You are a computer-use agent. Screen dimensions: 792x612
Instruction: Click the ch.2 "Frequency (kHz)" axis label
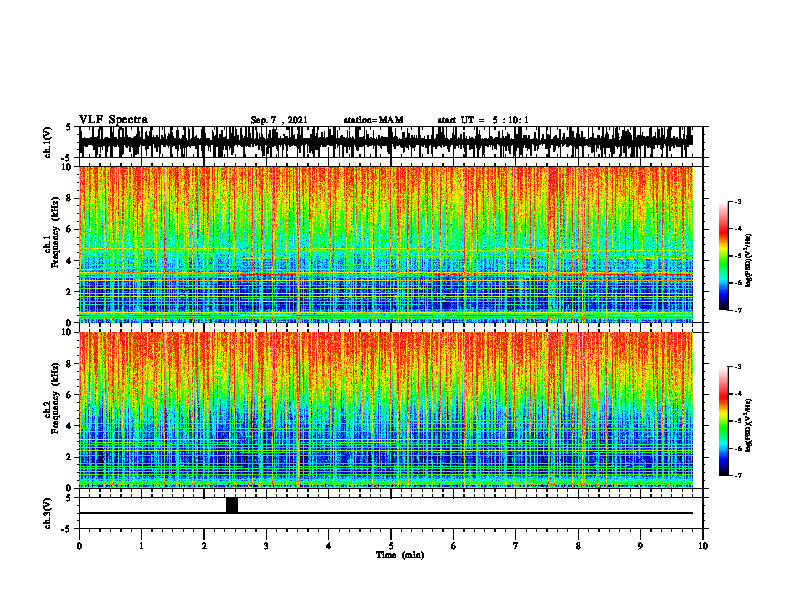click(x=56, y=398)
